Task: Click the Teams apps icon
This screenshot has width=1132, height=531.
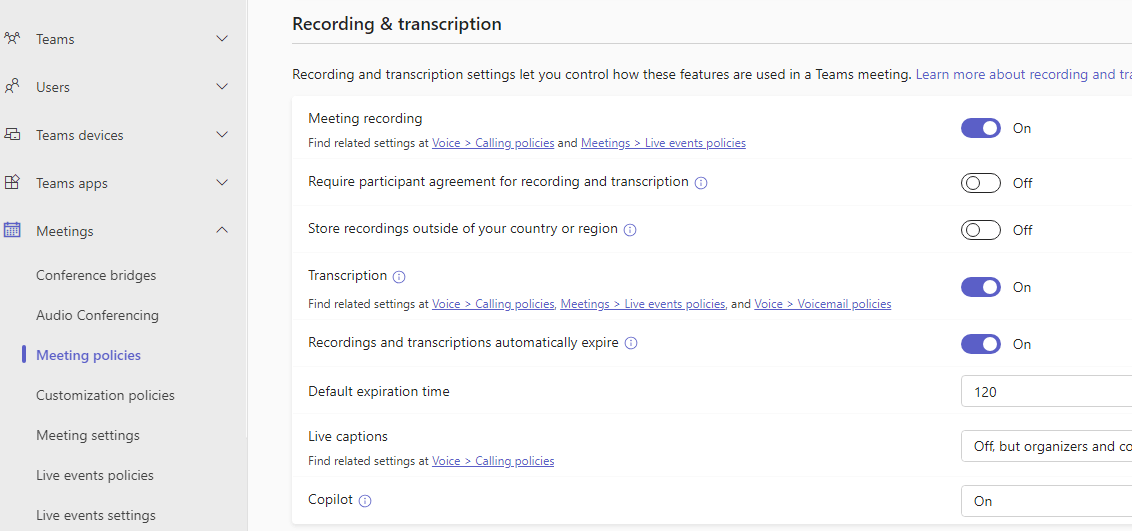Action: coord(12,183)
